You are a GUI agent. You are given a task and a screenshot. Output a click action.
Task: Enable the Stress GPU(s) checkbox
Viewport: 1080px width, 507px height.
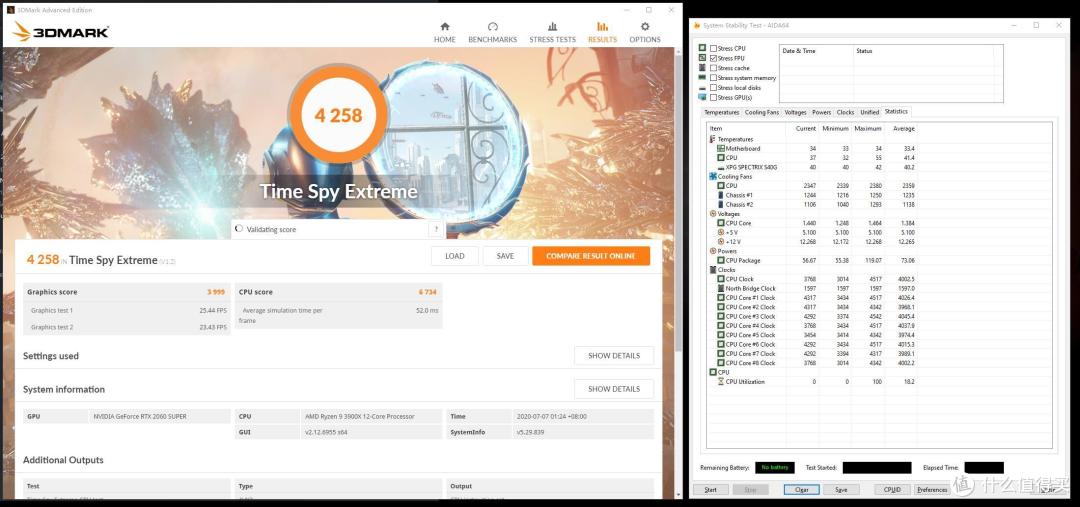click(x=713, y=97)
